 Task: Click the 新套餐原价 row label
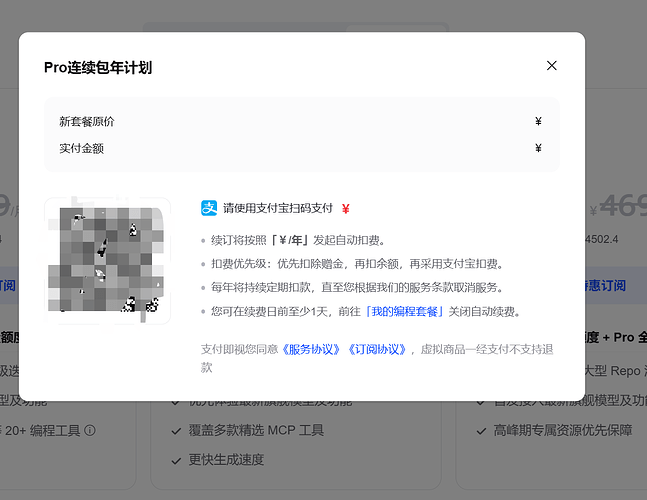[87, 122]
